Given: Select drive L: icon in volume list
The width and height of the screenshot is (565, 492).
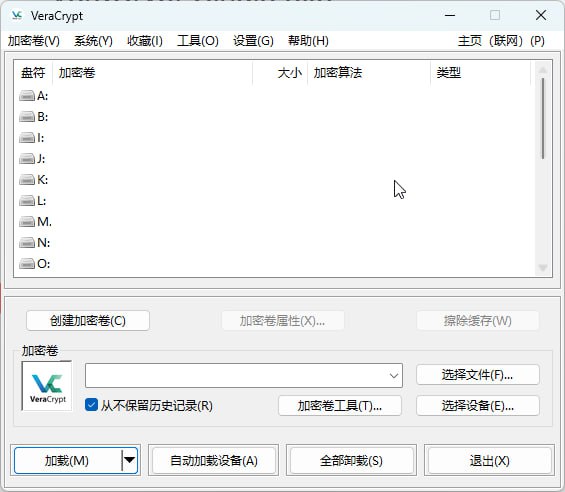Looking at the screenshot, I should pos(27,201).
